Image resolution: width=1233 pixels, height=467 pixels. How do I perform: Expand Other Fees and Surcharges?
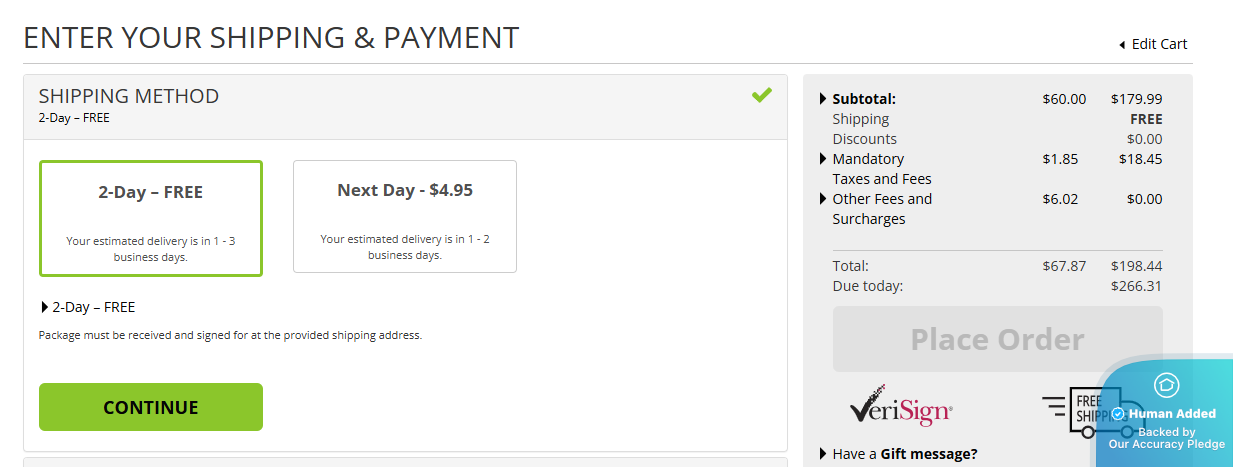[823, 199]
